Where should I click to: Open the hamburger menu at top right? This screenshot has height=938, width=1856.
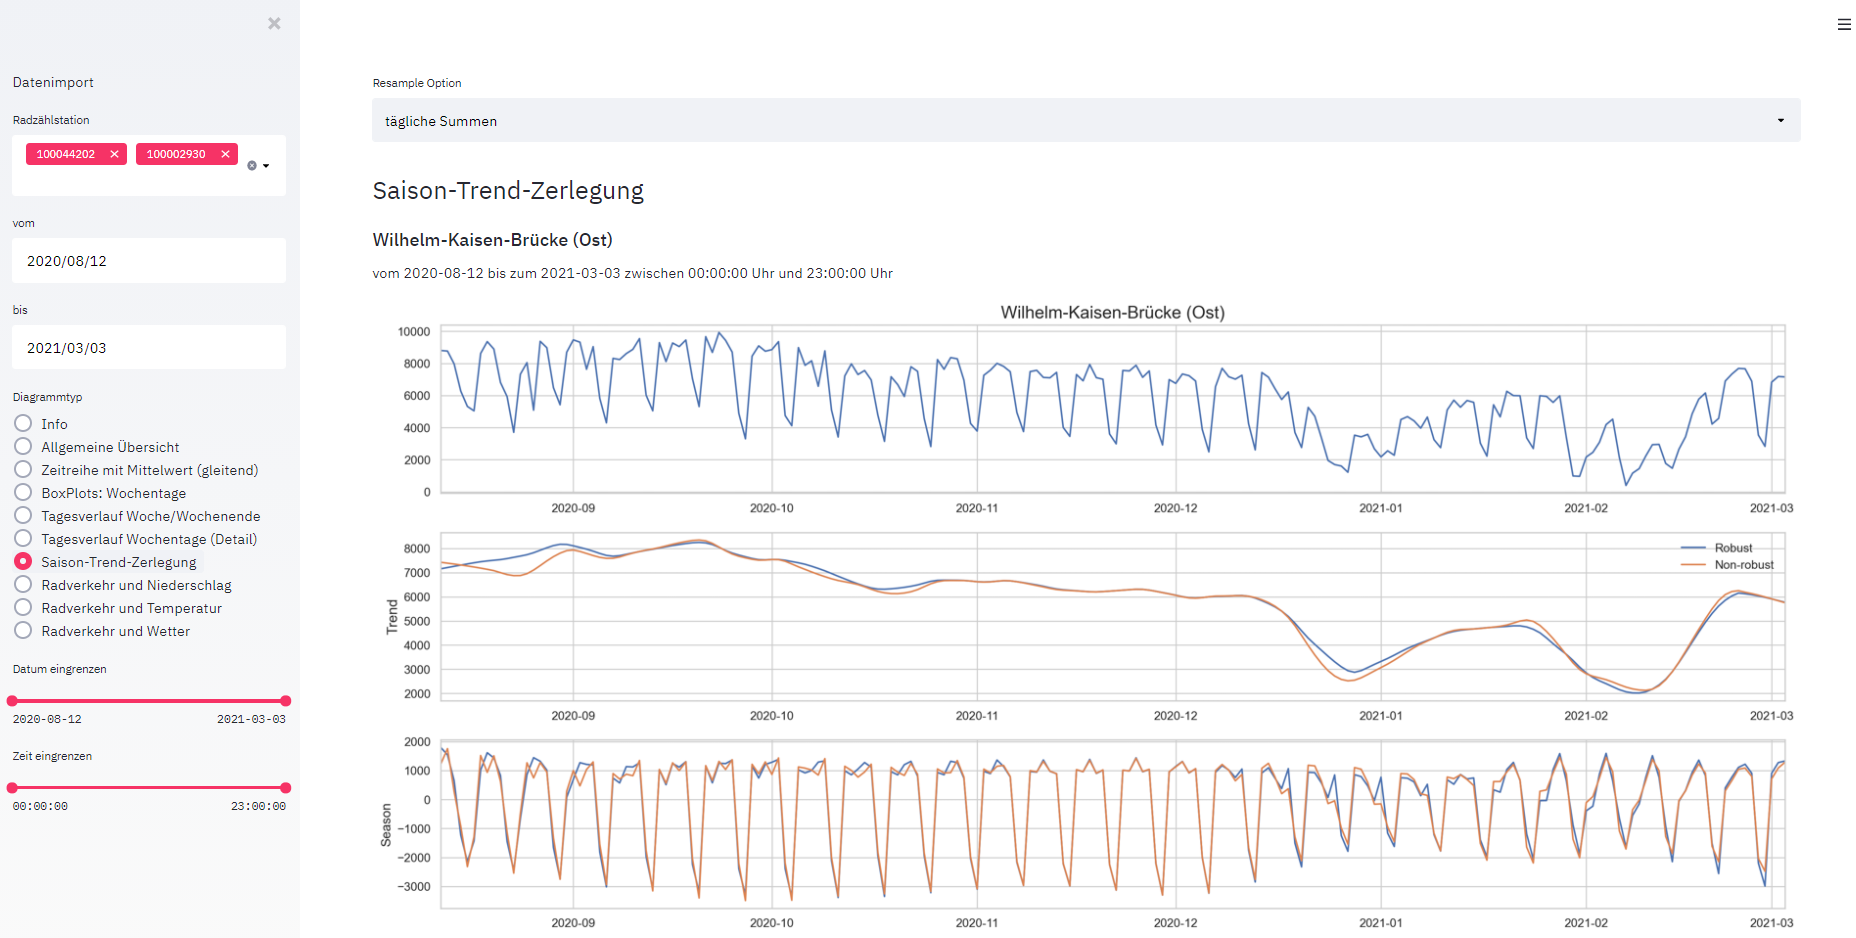[1843, 24]
